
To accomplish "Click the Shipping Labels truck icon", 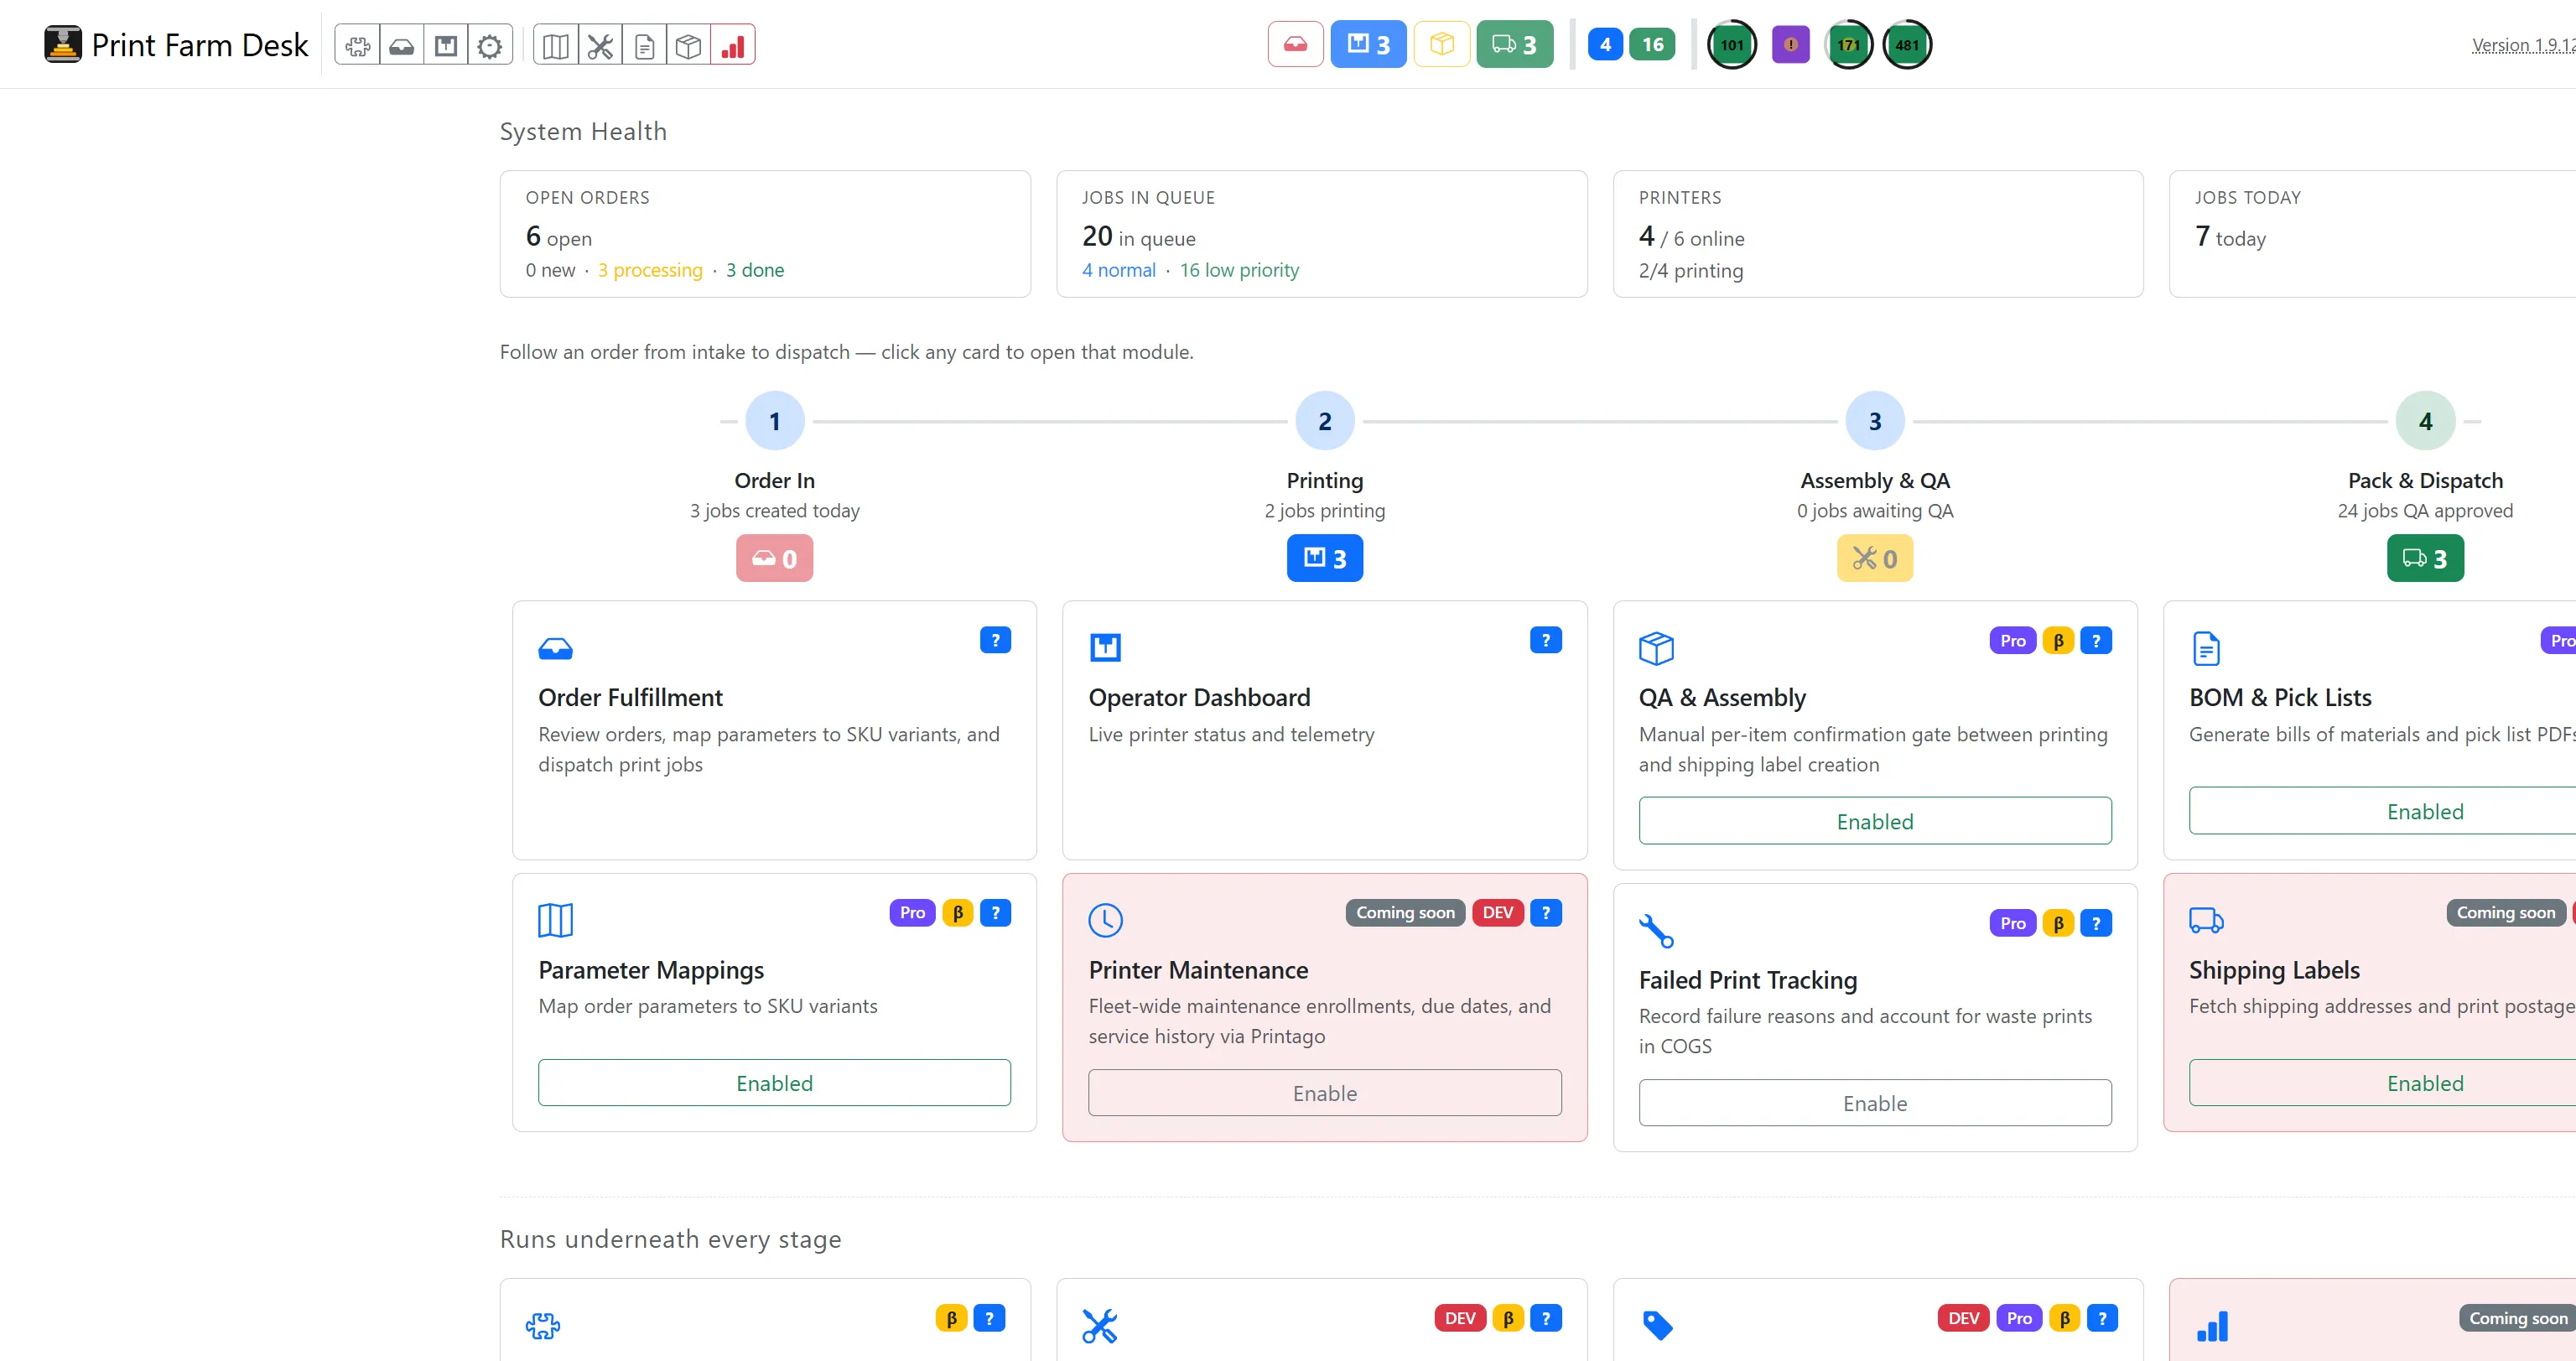I will click(x=2206, y=920).
